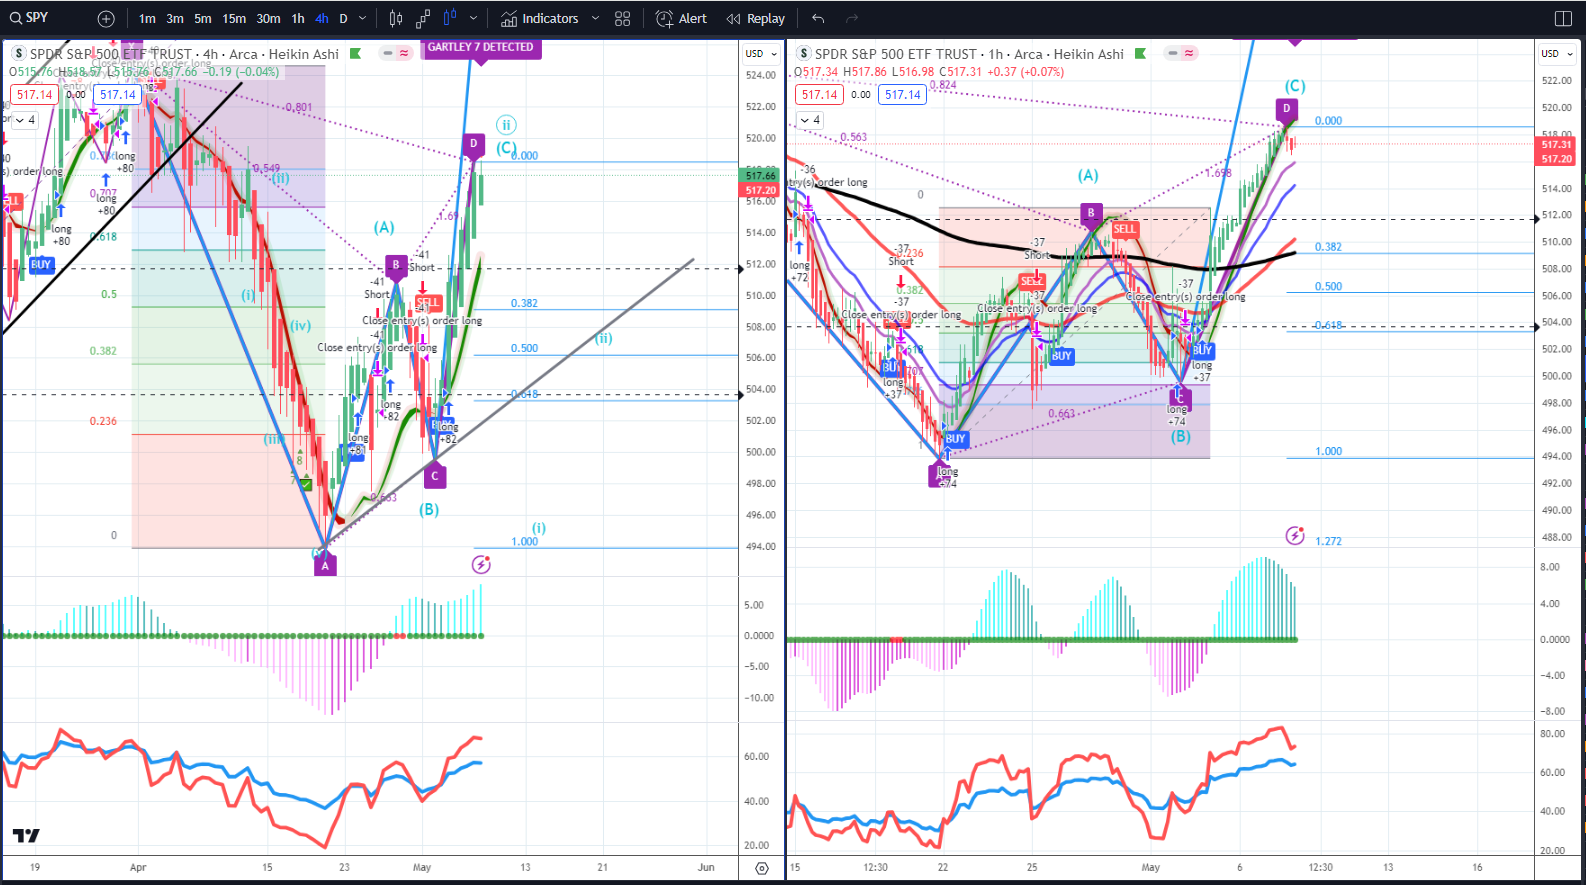Select the D daily timeframe
1586x885 pixels.
(x=343, y=18)
